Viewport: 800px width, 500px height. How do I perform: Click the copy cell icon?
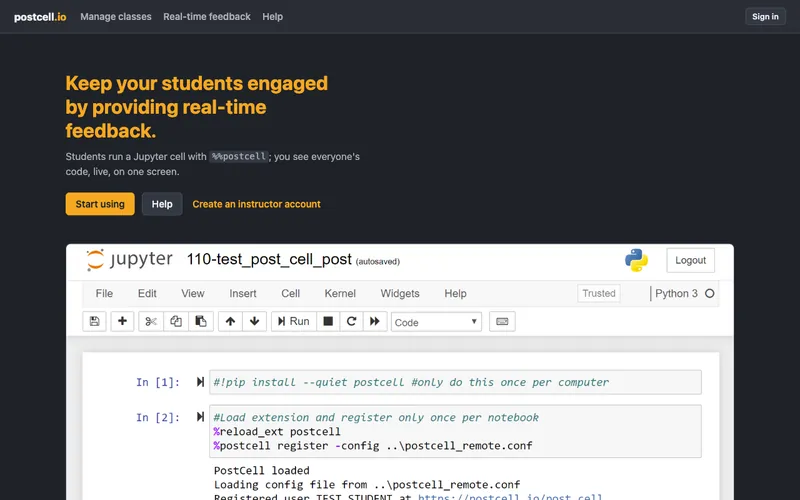coord(176,321)
